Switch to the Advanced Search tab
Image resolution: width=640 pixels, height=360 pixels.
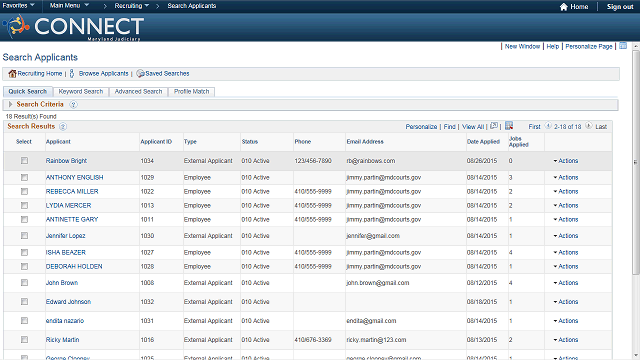138,91
